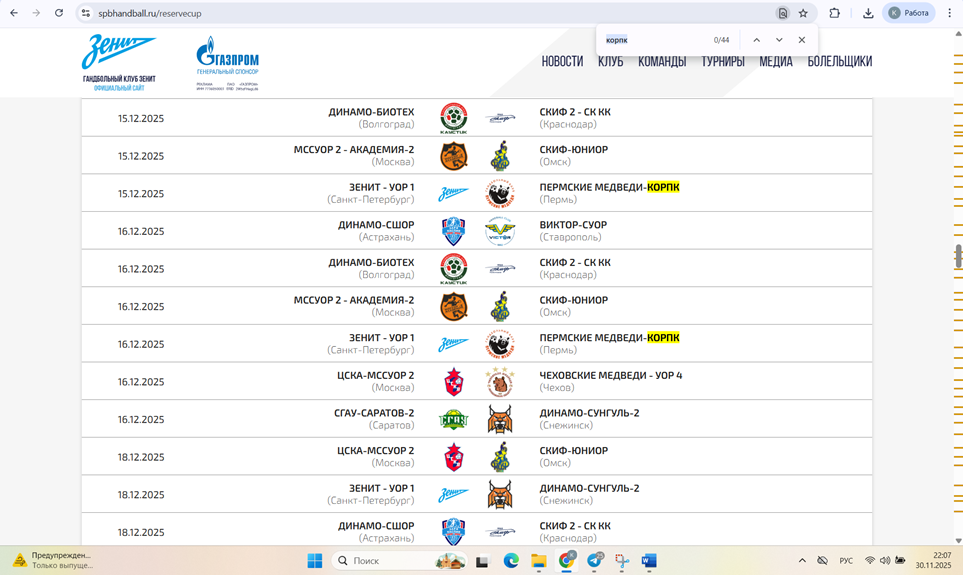Select ПЕРМСКИЕ МЕДВЕДИ-КОРПК text in 16.12.2025 row
The height and width of the screenshot is (575, 963).
[609, 338]
